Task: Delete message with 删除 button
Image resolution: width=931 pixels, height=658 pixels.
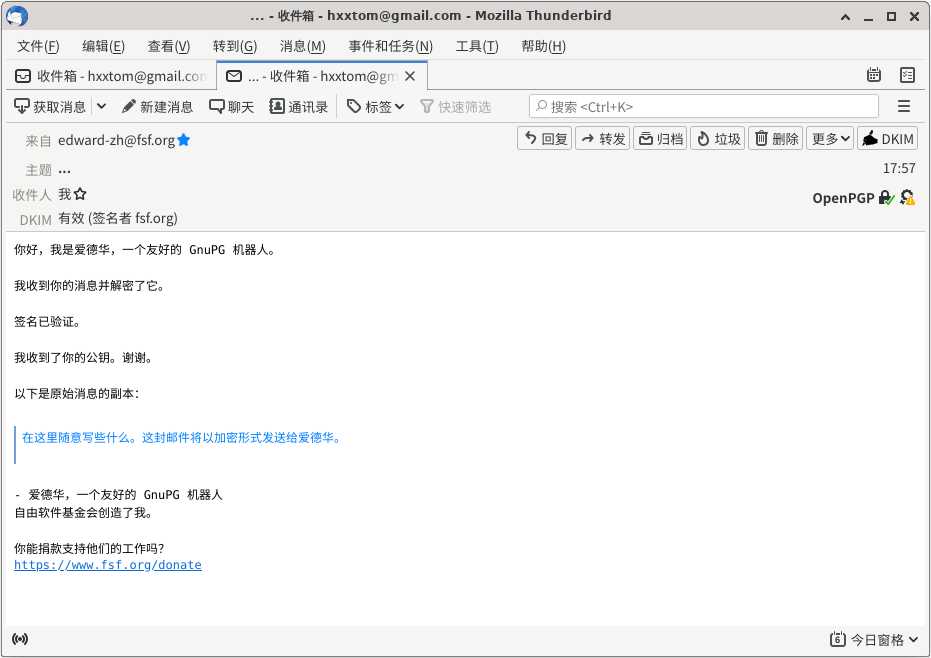Action: (x=775, y=139)
